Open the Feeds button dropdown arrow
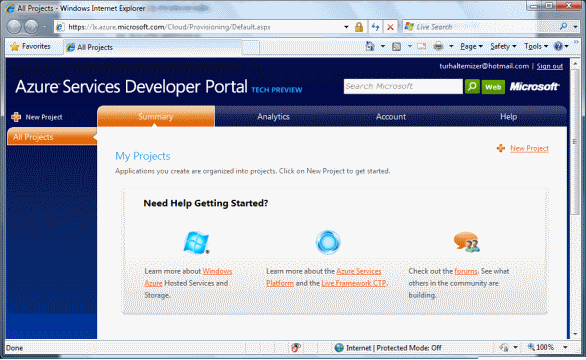Viewport: 586px width, 360px height. click(410, 46)
